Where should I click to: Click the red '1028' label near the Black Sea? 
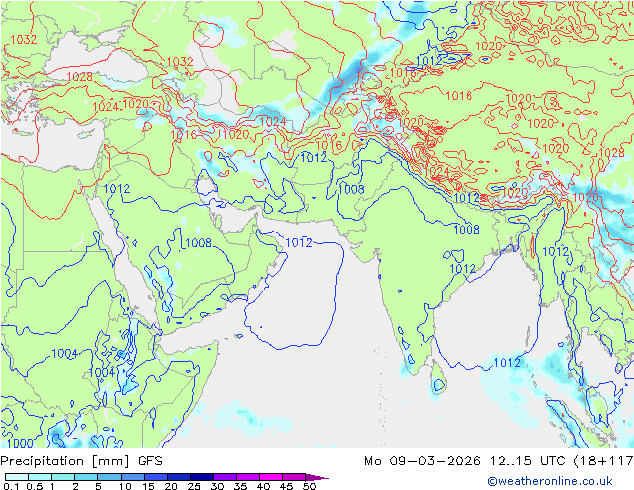(x=79, y=76)
